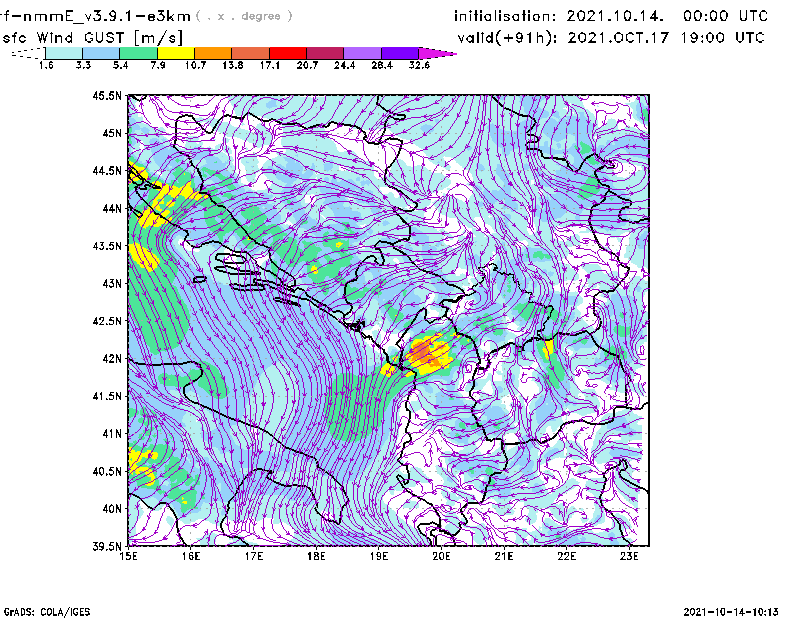
Task: Click the model name "nmmE_v3.9.1-e3km" text
Action: point(107,16)
